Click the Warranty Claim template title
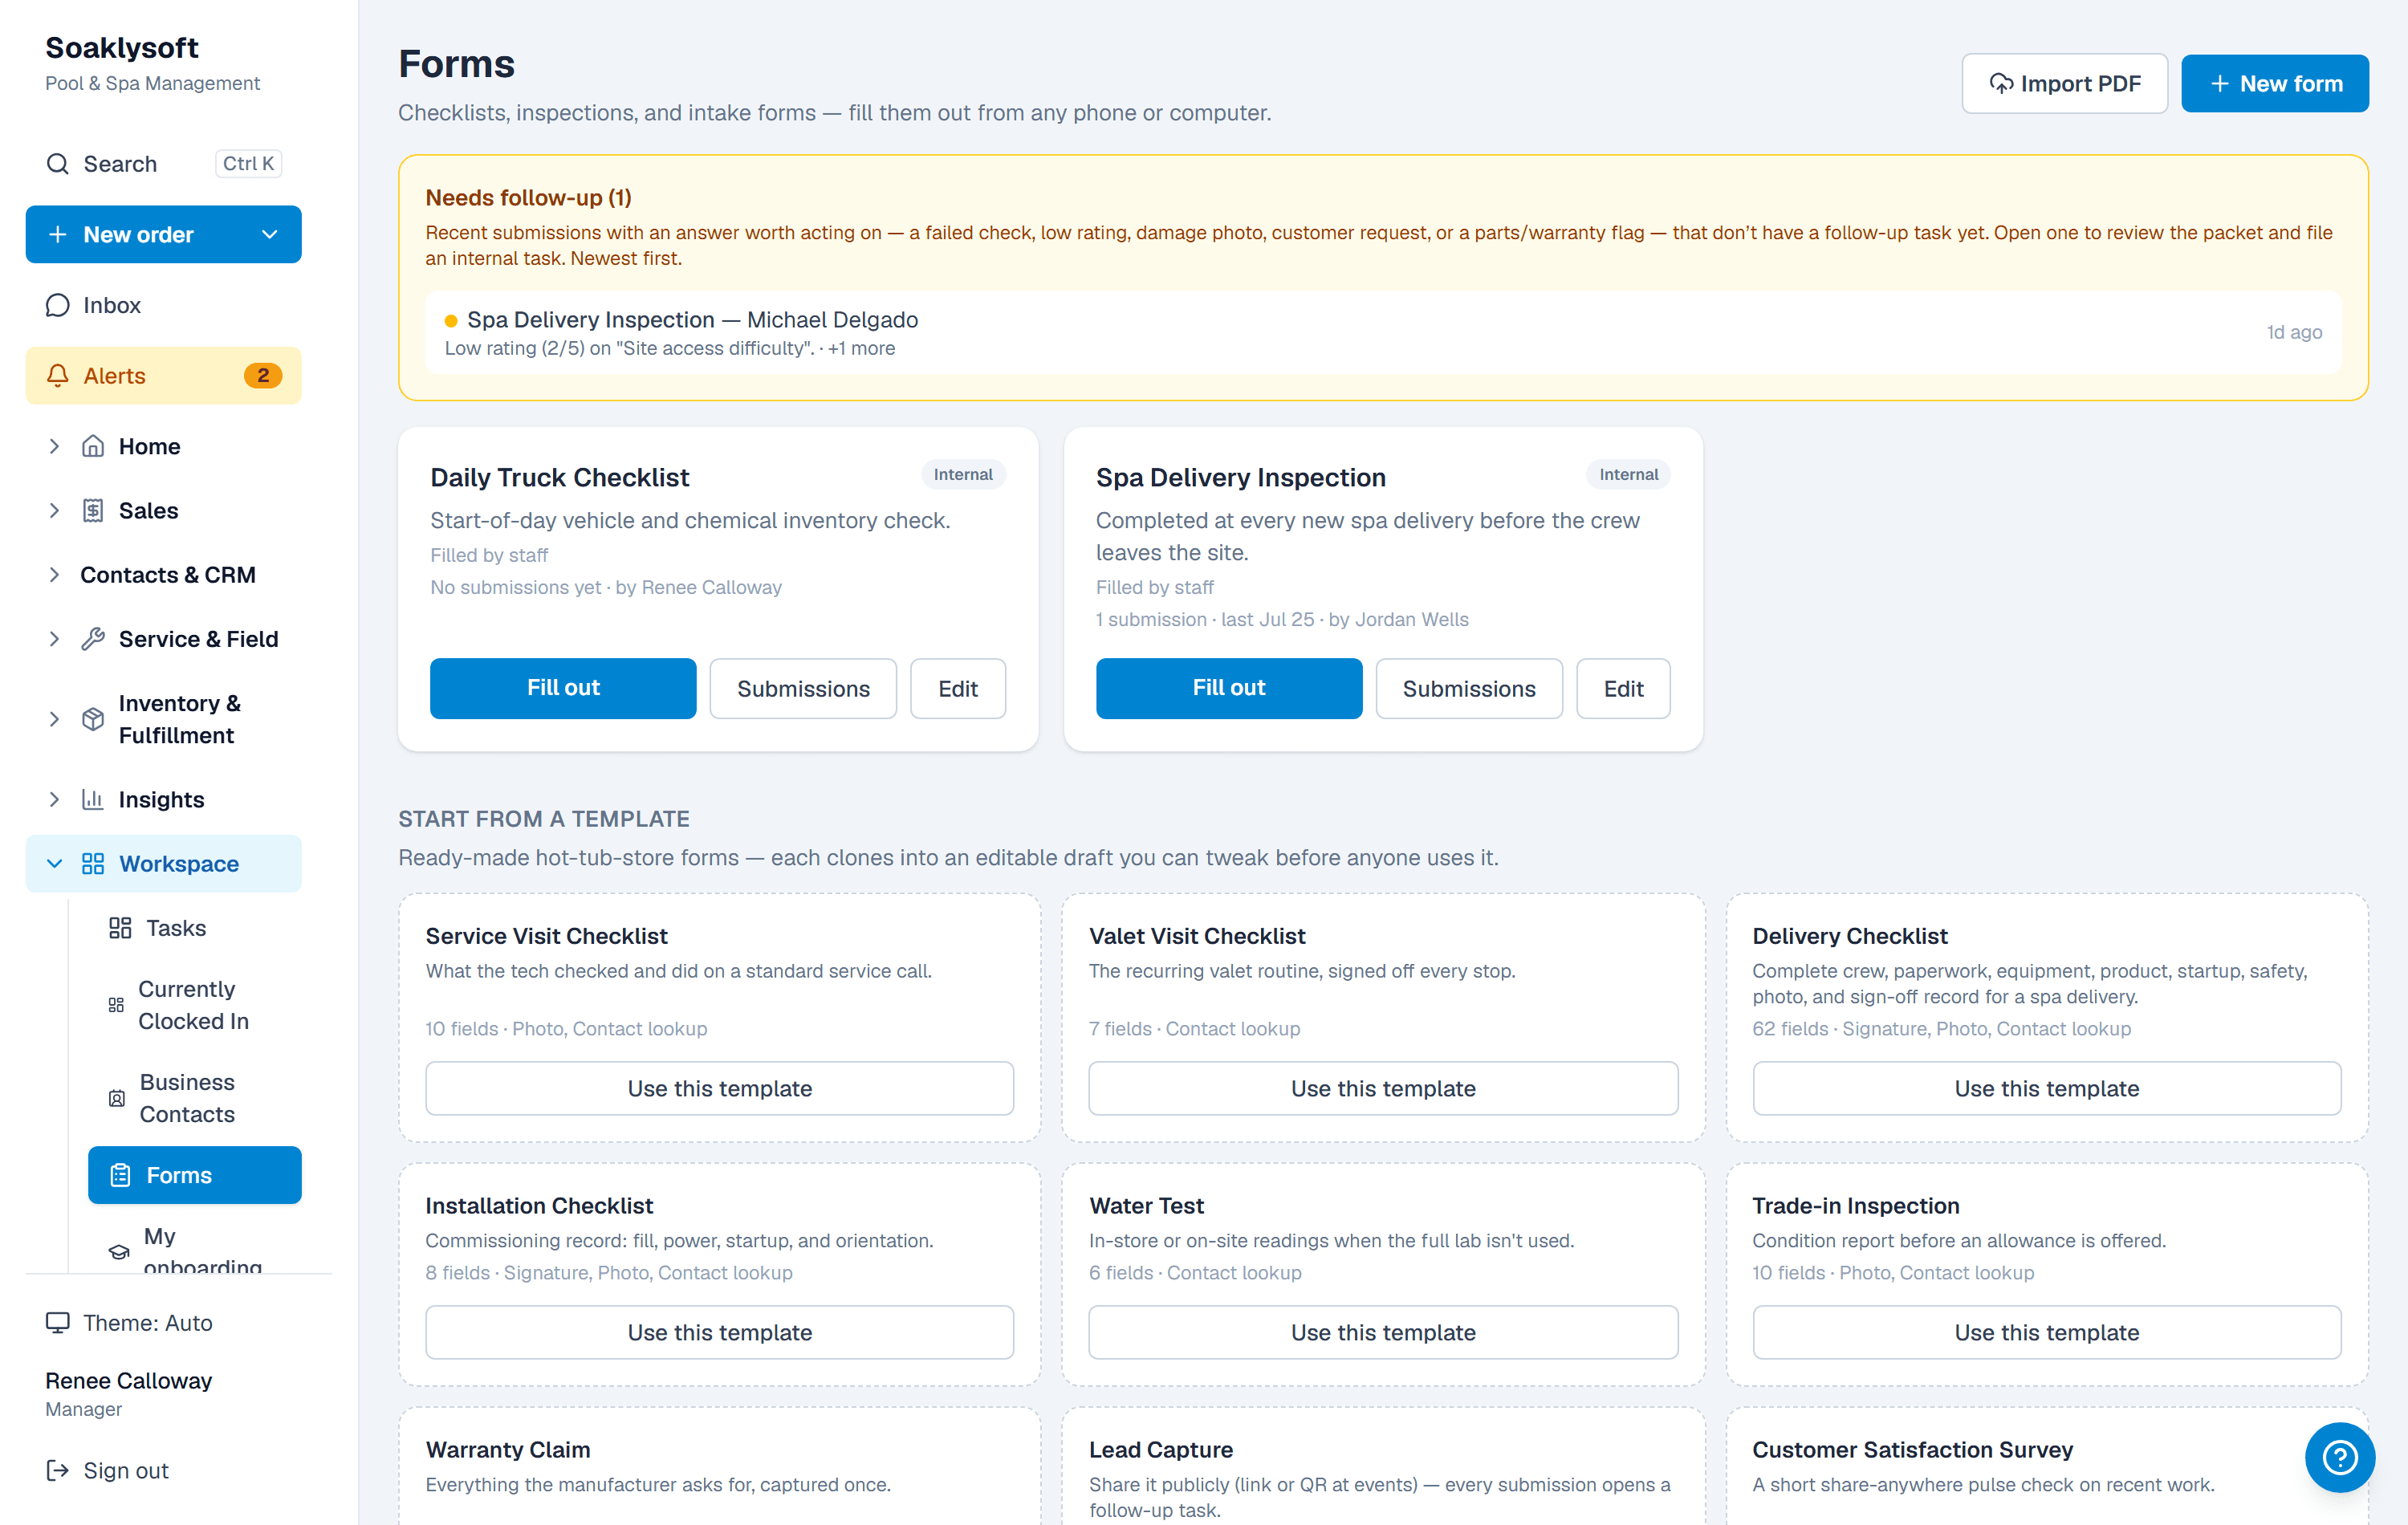Image resolution: width=2408 pixels, height=1525 pixels. tap(508, 1449)
